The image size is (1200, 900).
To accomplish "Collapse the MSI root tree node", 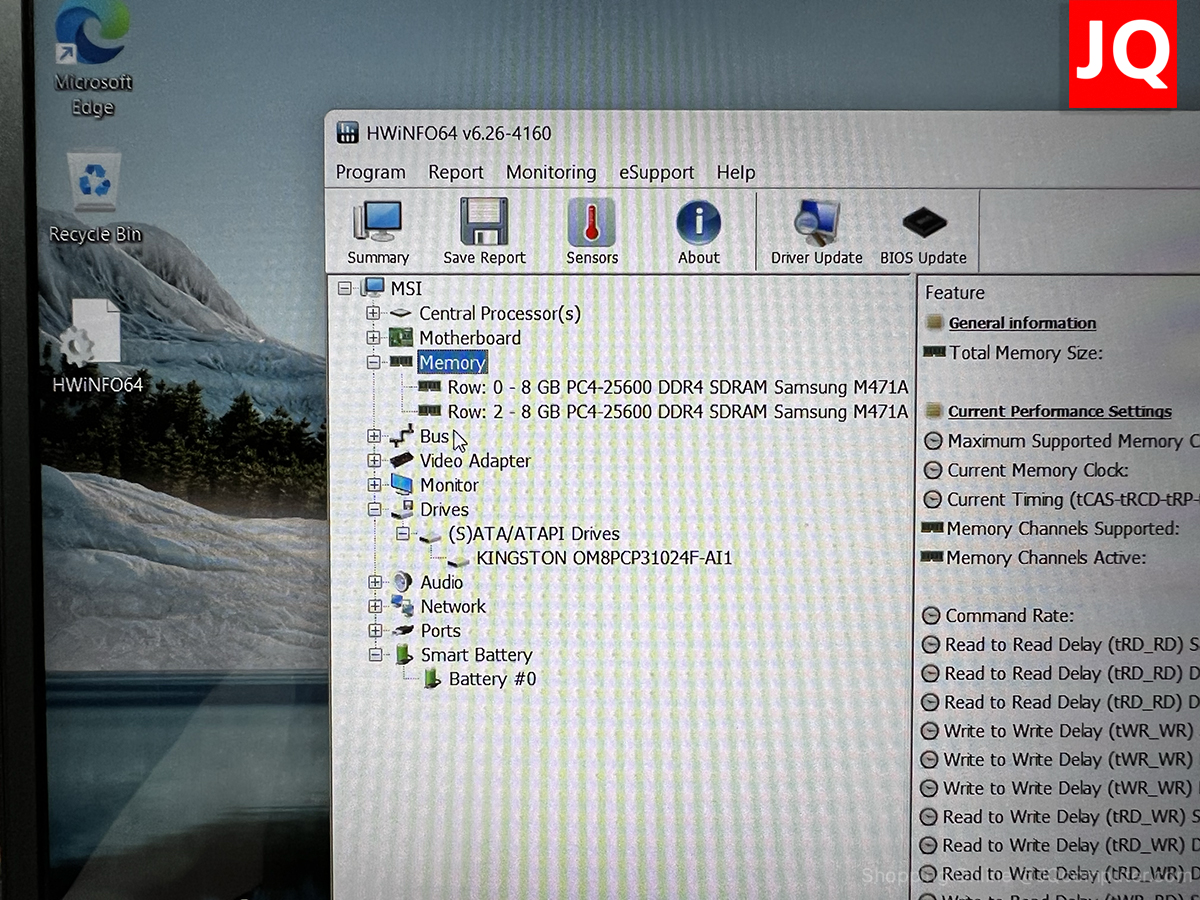I will point(345,289).
